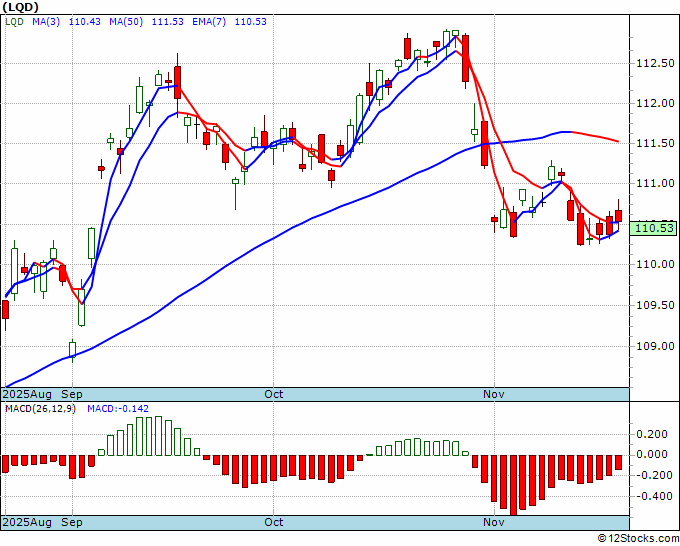Click Nov on the MACD date axis

[494, 522]
